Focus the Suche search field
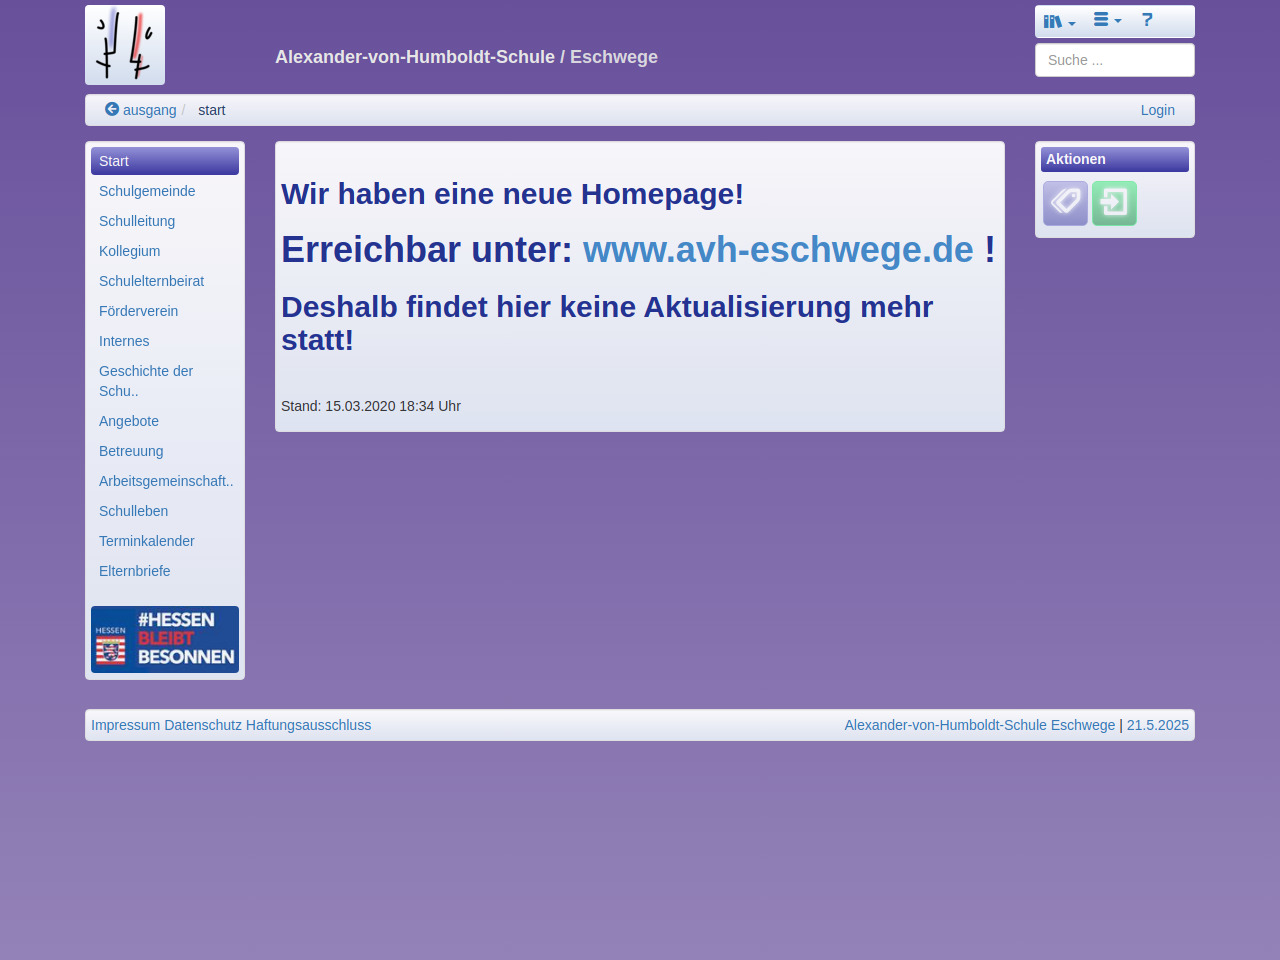The image size is (1280, 960). coord(1114,60)
